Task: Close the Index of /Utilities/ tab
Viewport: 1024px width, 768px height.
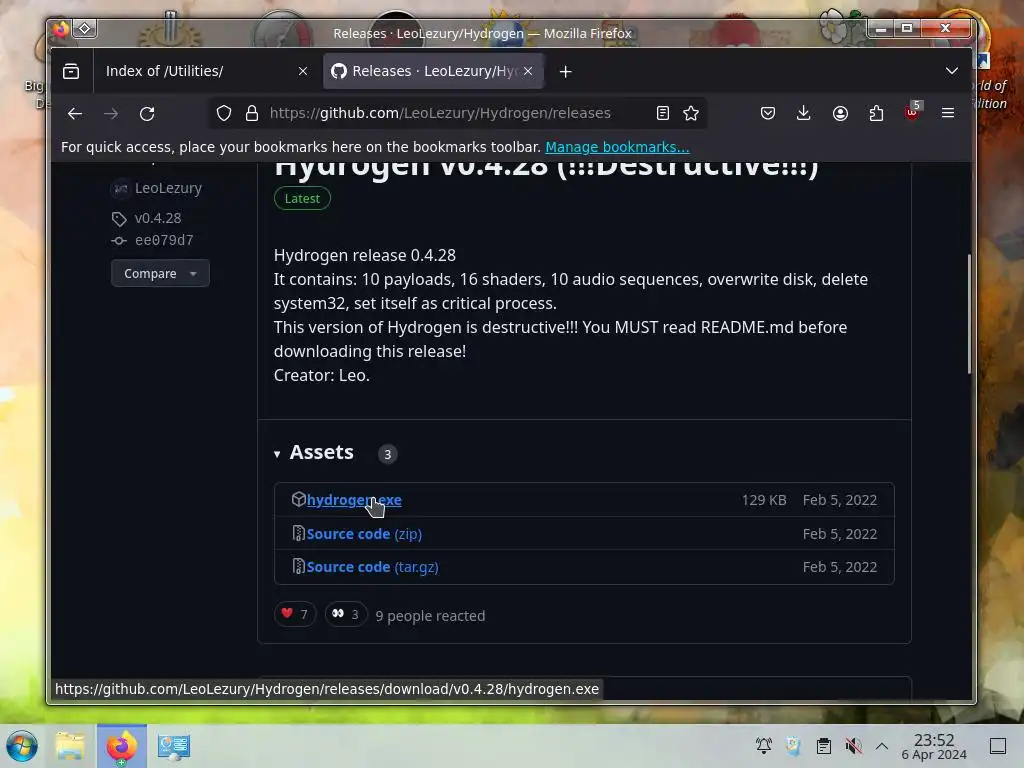Action: [303, 71]
